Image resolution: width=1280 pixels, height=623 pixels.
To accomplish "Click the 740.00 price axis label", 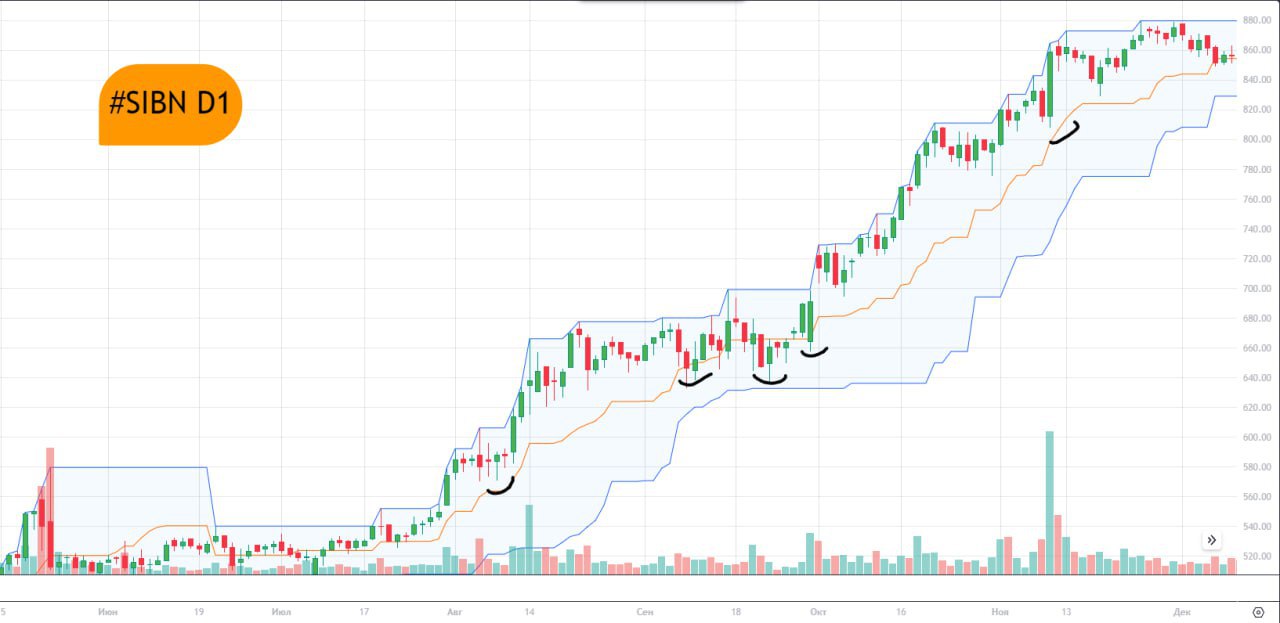I will (x=1257, y=229).
